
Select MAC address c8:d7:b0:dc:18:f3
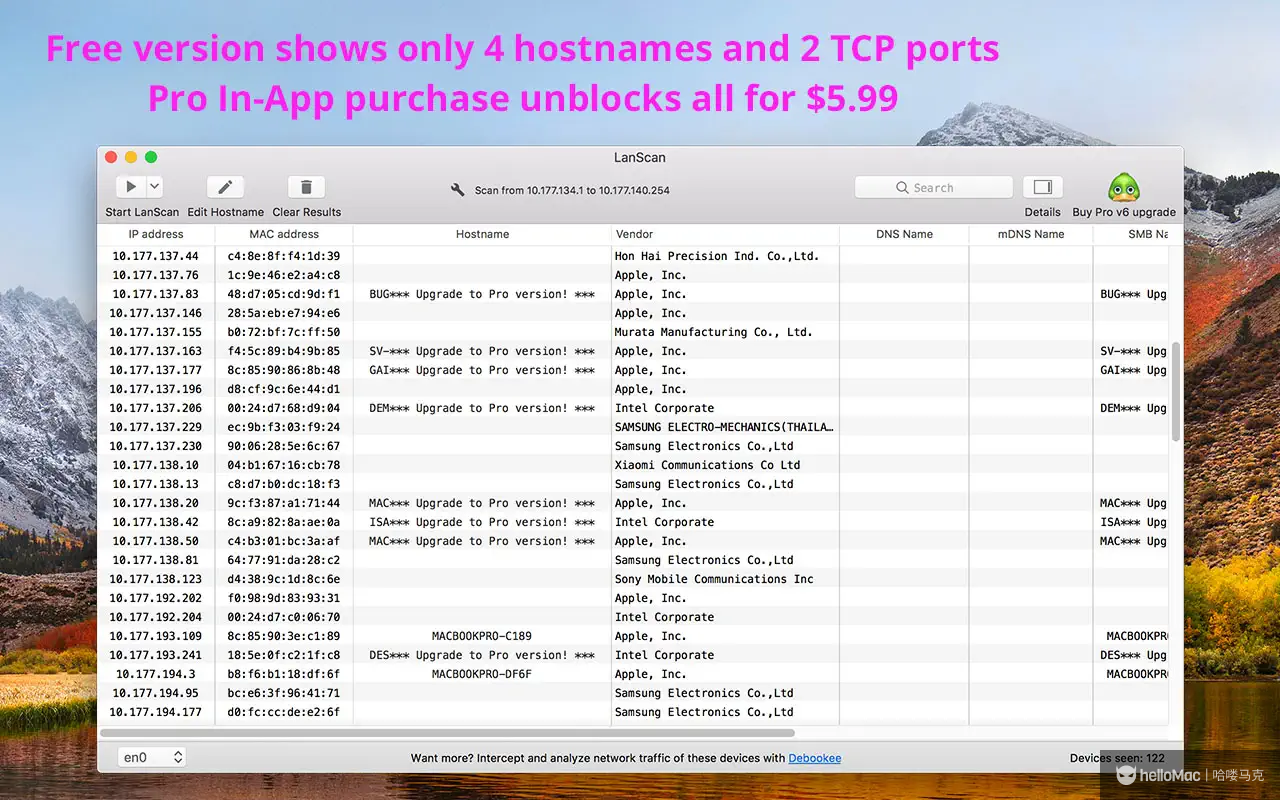284,484
